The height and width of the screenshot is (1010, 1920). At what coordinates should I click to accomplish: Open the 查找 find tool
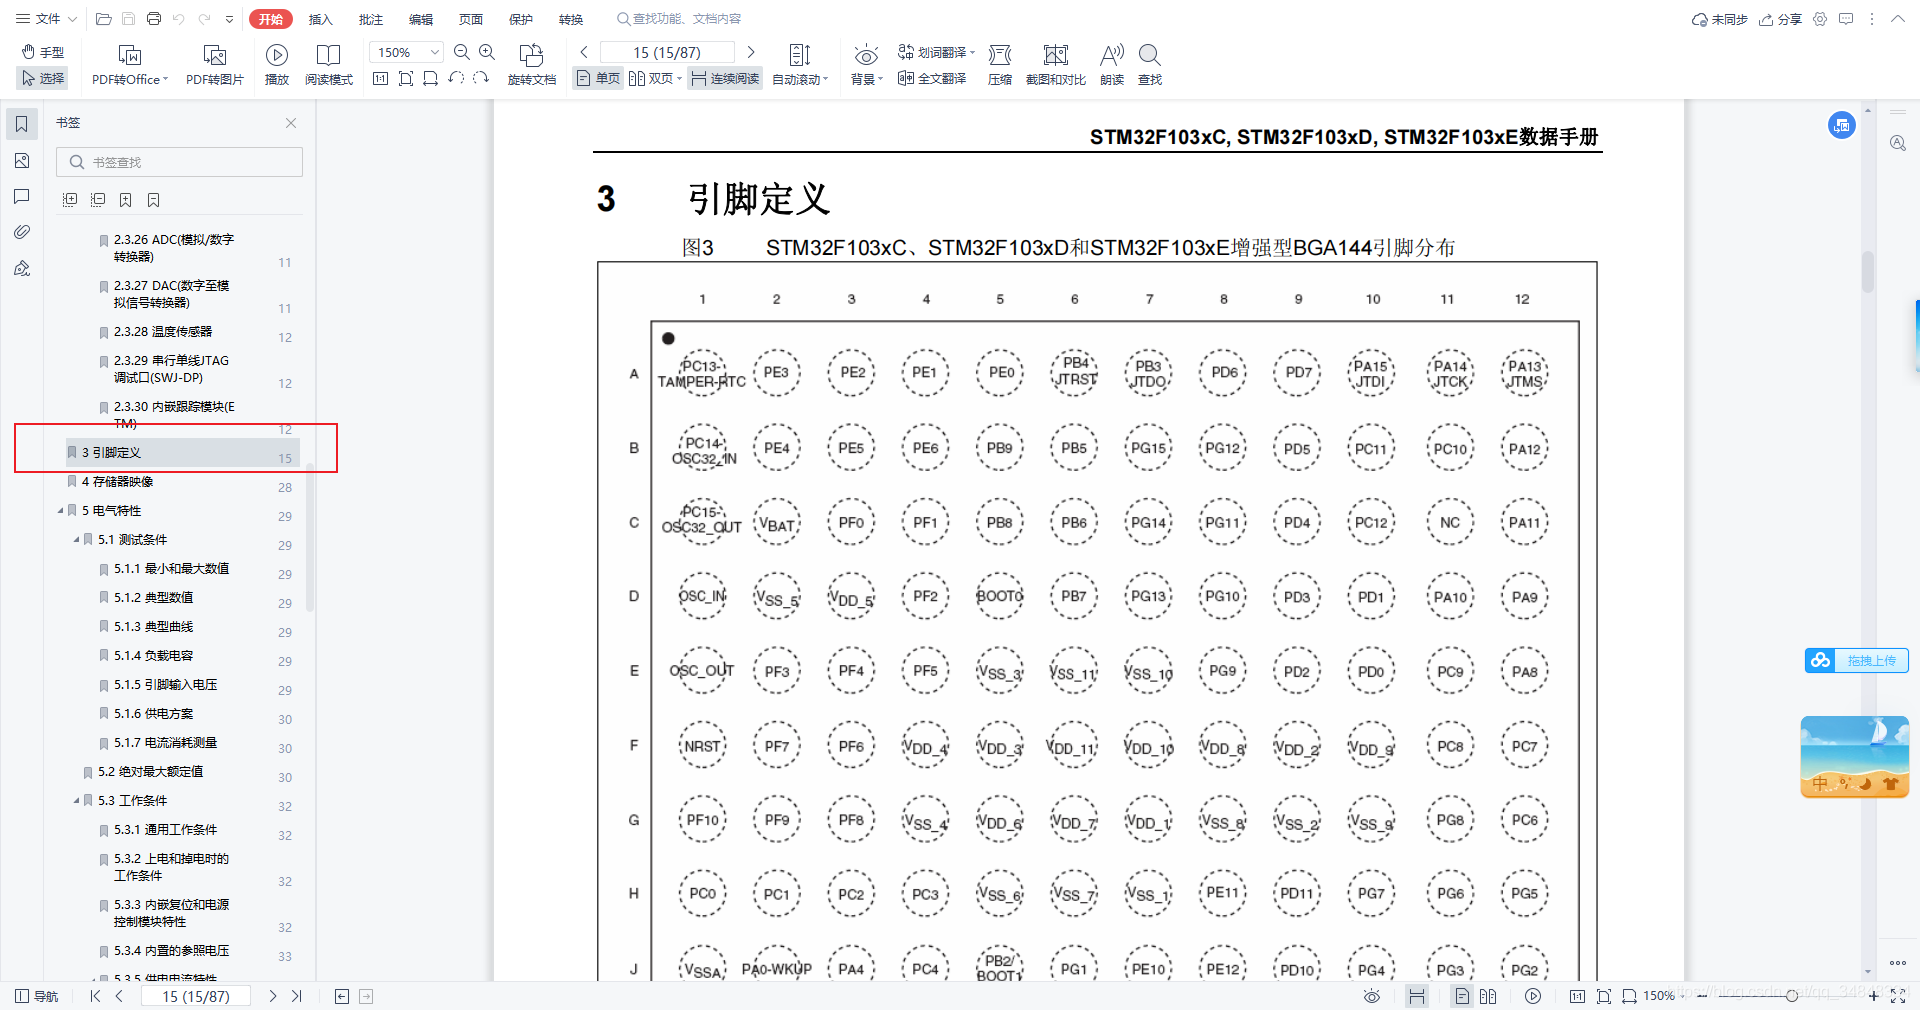1150,65
